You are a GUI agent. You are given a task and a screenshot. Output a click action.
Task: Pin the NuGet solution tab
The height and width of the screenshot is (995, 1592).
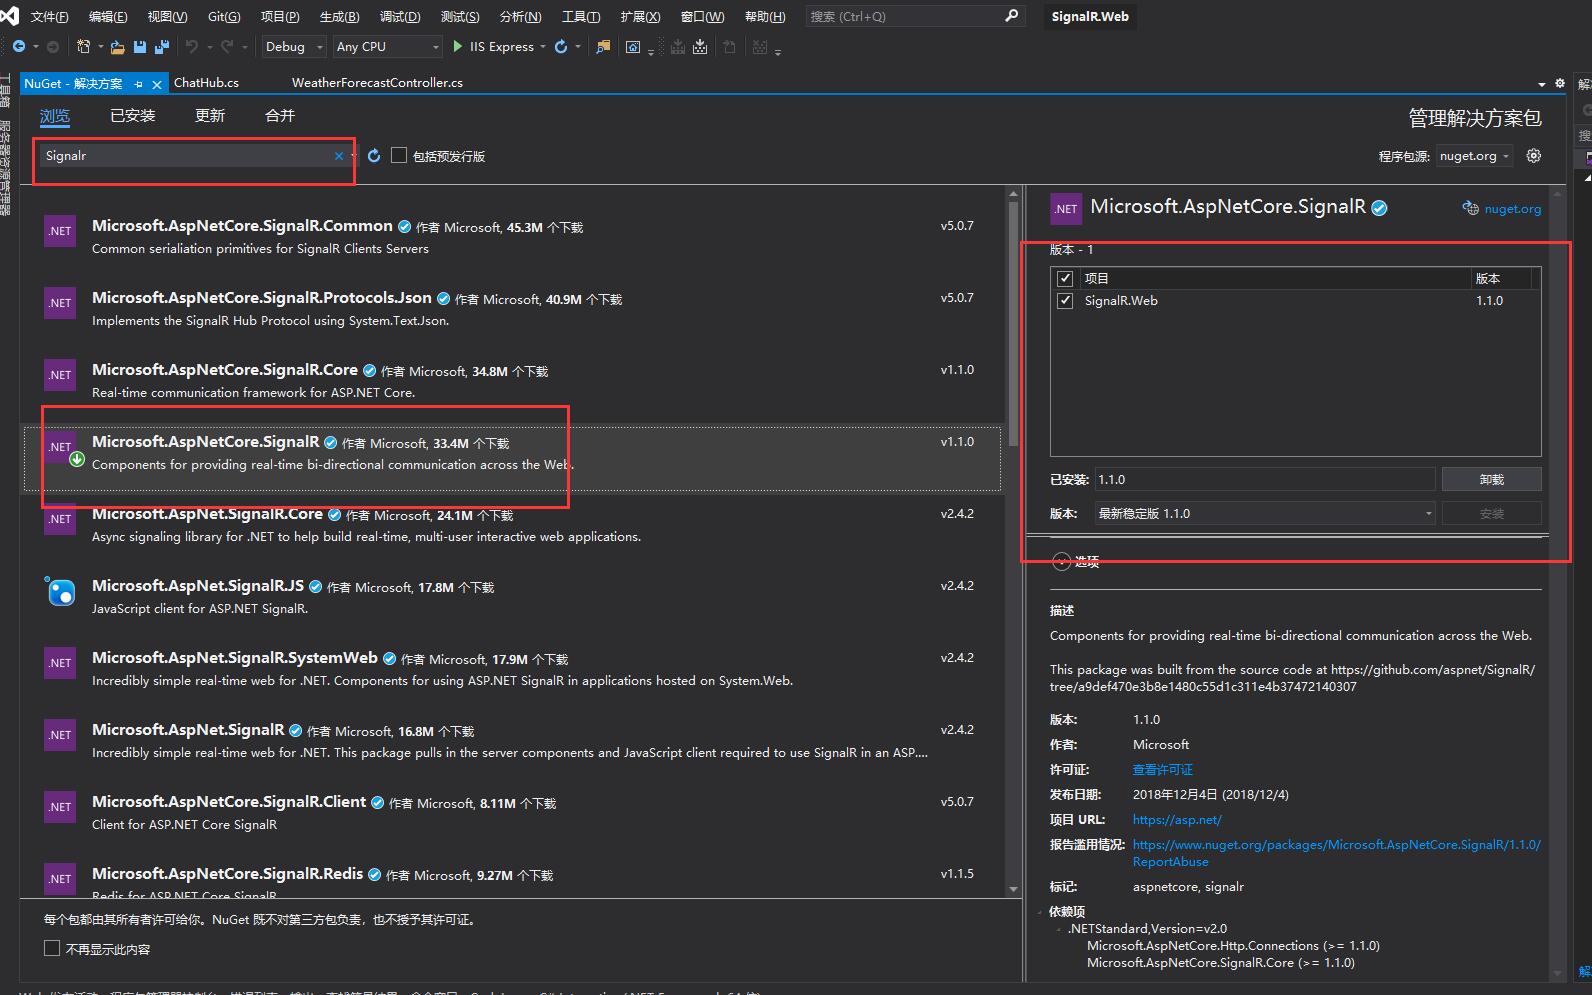[138, 84]
